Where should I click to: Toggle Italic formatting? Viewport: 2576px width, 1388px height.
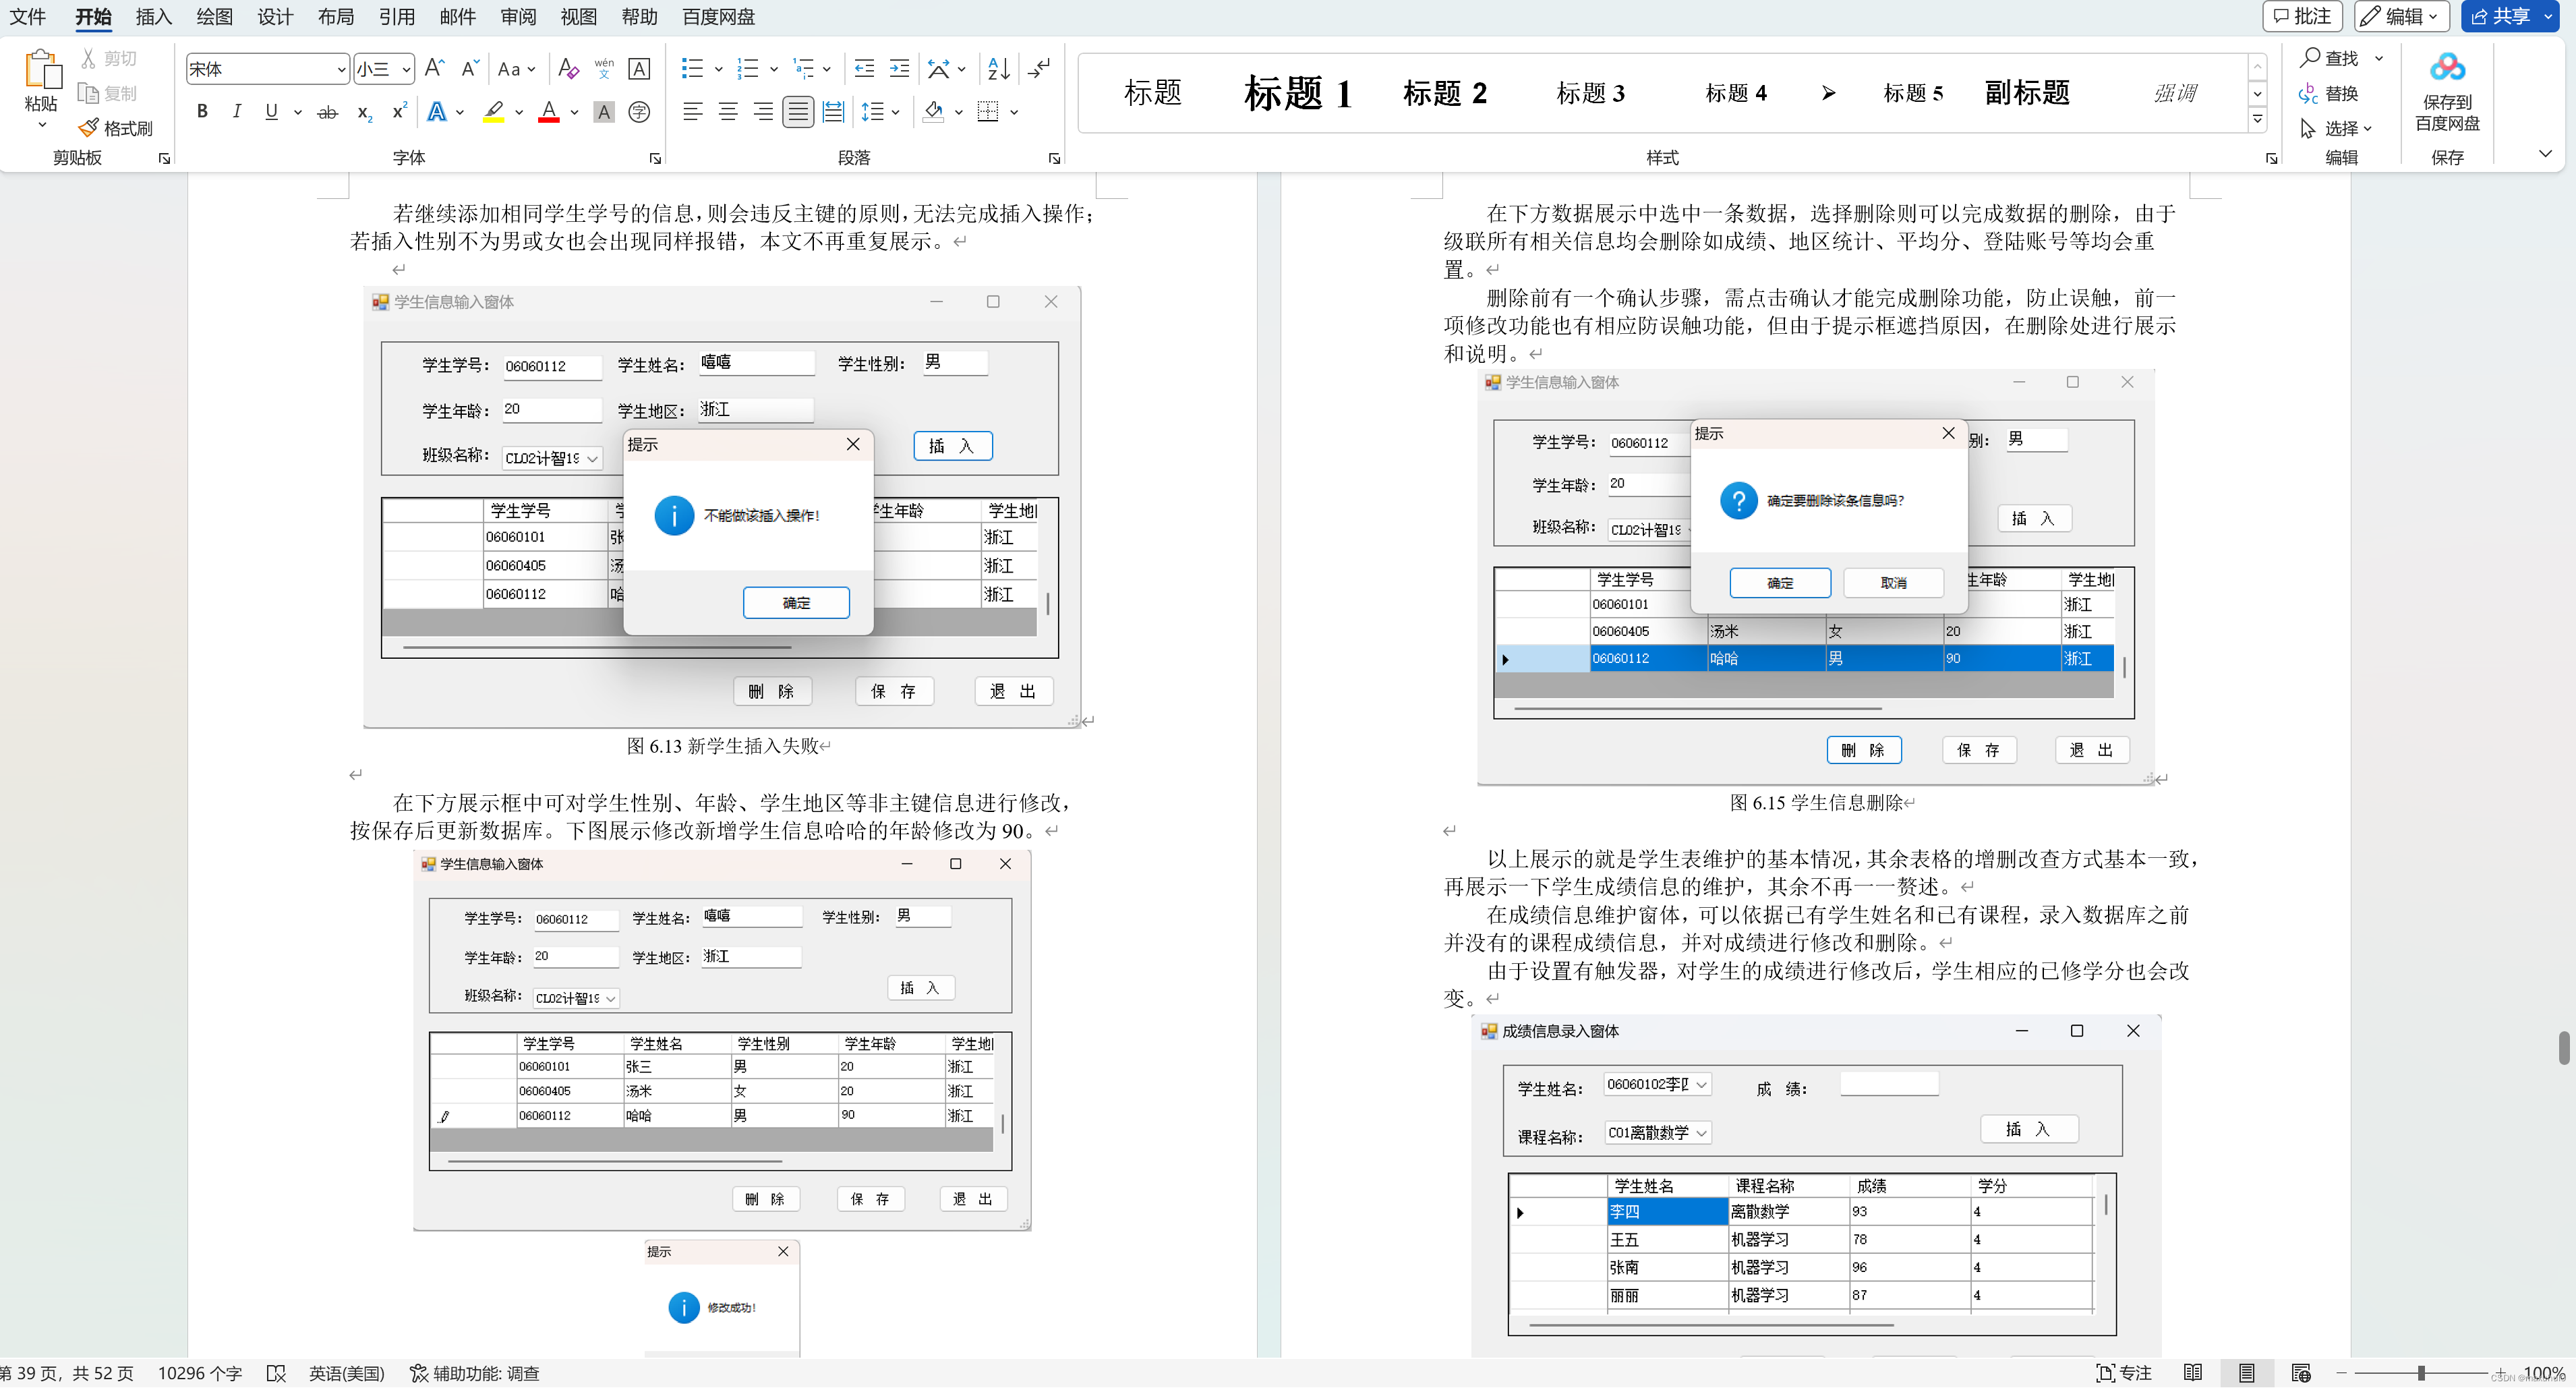[236, 112]
